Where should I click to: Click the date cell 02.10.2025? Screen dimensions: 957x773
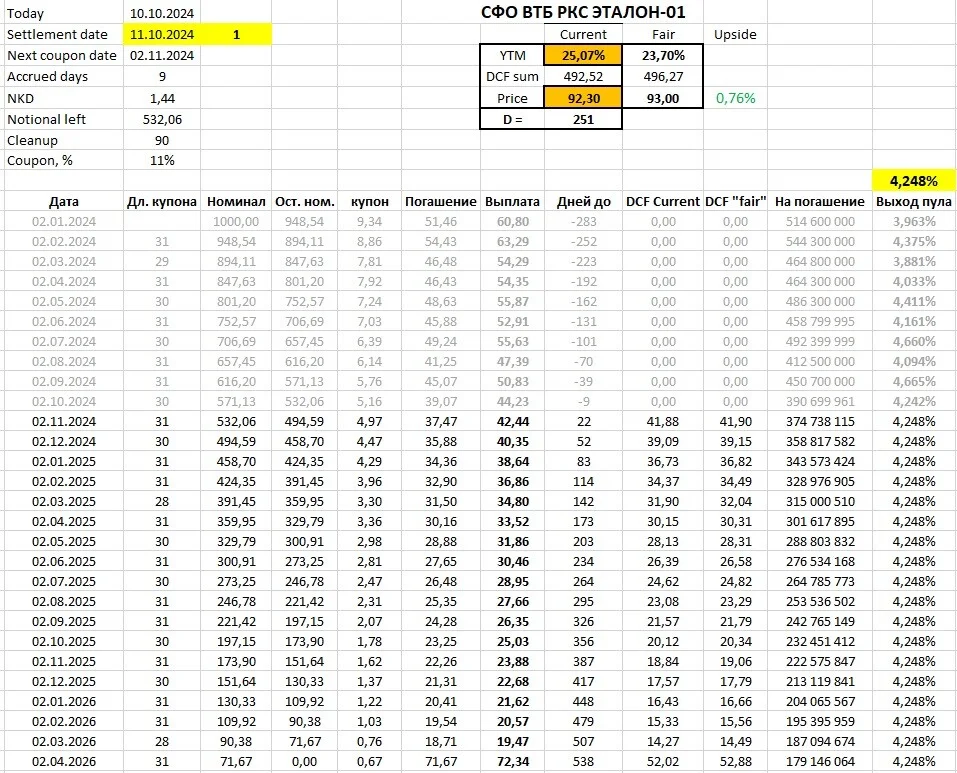click(64, 642)
